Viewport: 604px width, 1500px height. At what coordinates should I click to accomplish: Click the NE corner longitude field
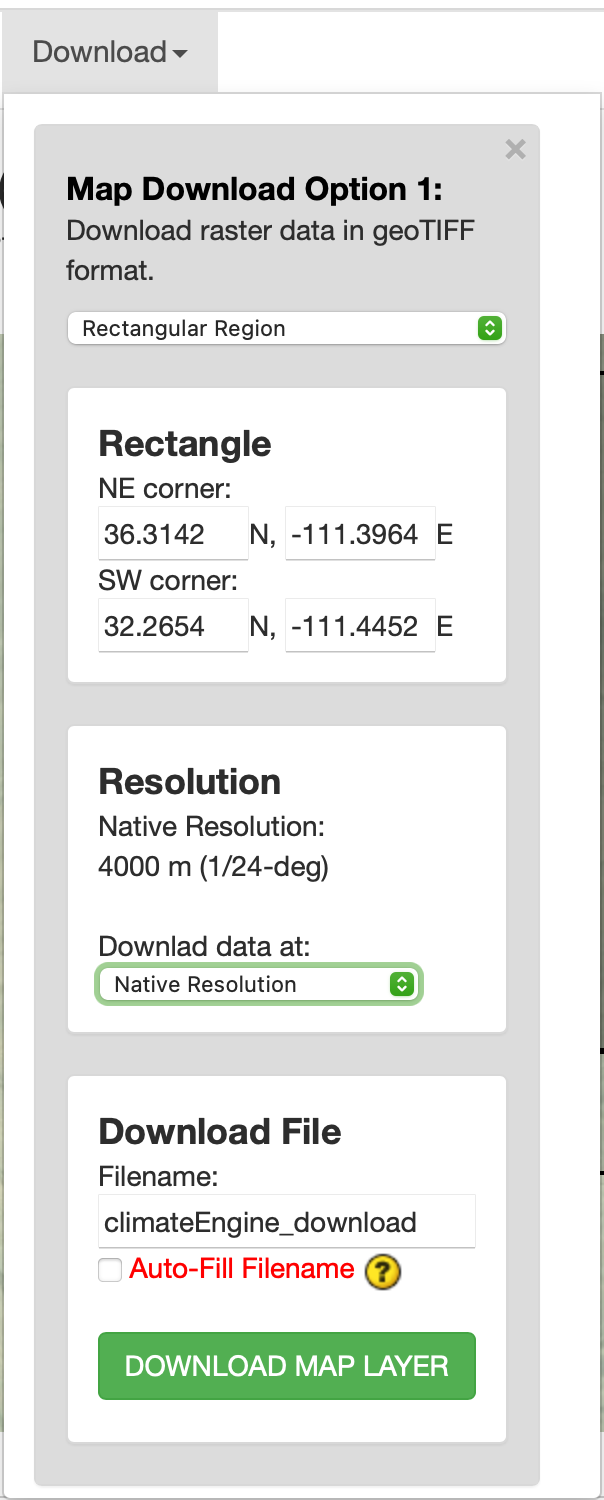[x=359, y=534]
